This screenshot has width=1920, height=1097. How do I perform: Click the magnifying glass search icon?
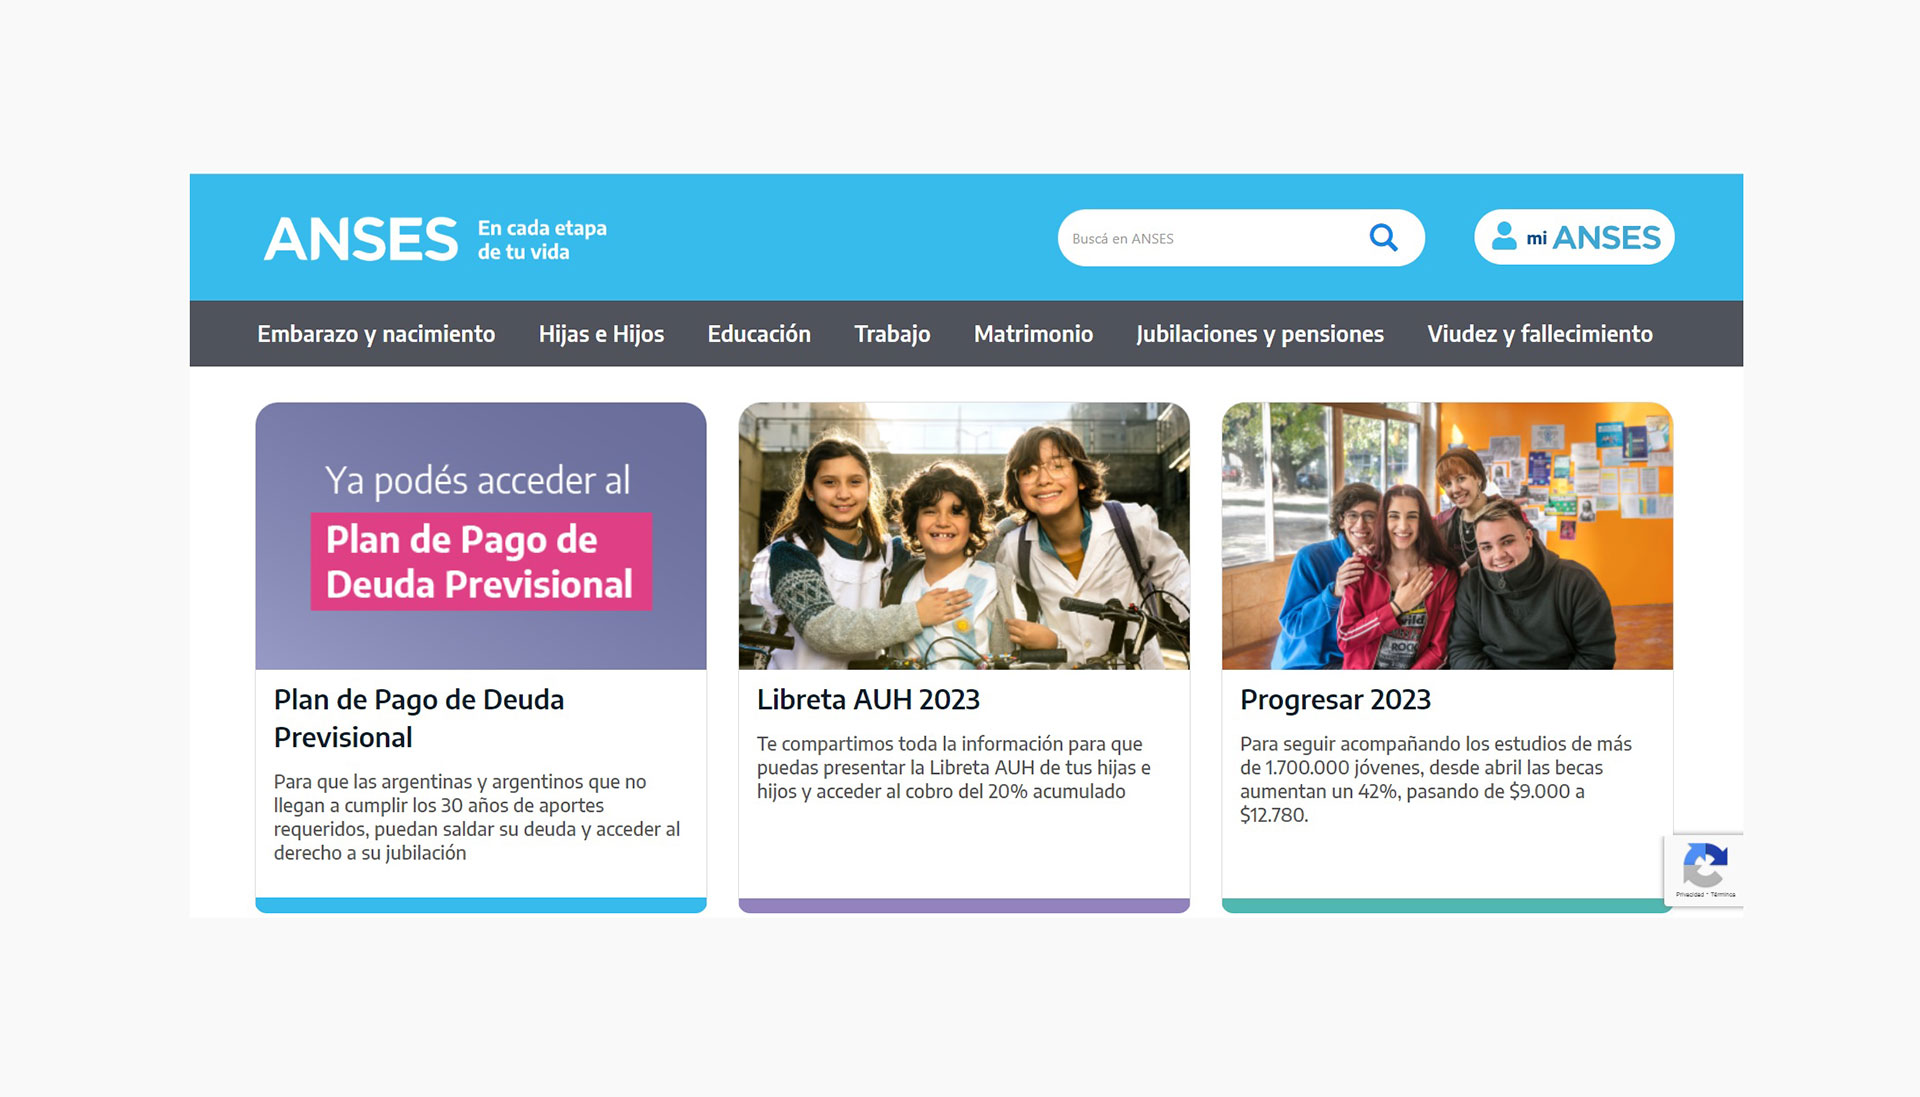[x=1383, y=238]
